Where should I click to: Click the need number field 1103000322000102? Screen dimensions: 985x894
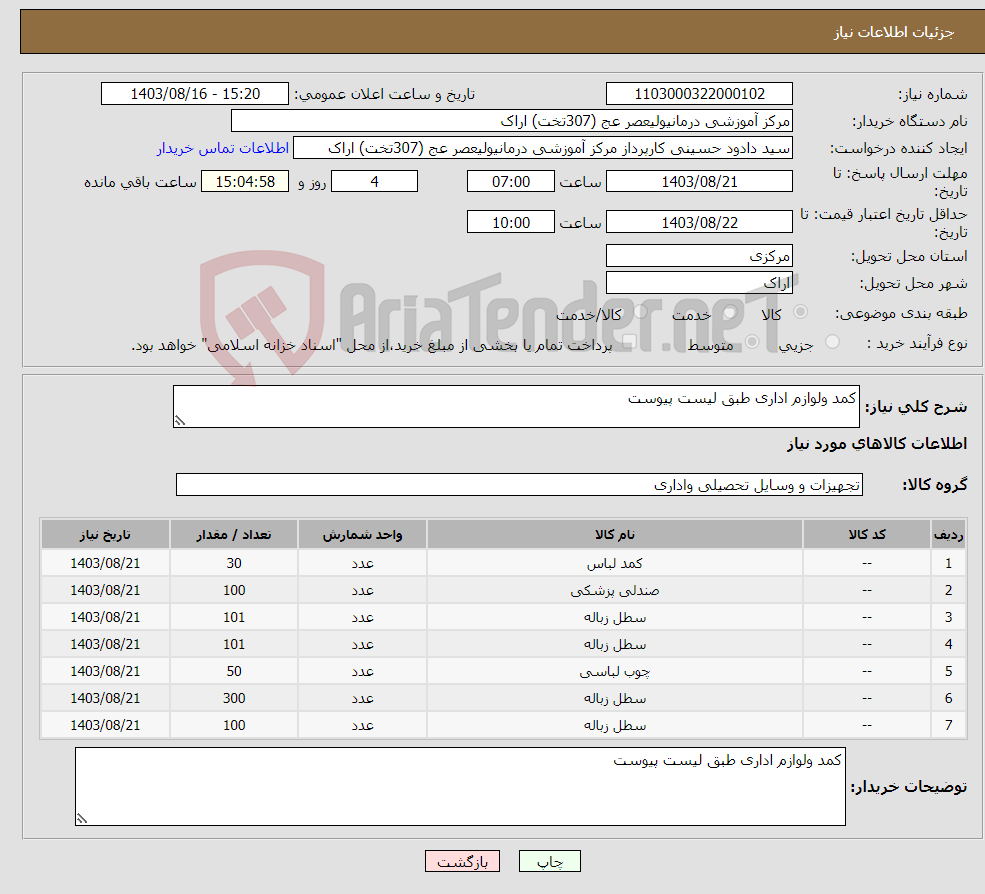click(x=699, y=94)
